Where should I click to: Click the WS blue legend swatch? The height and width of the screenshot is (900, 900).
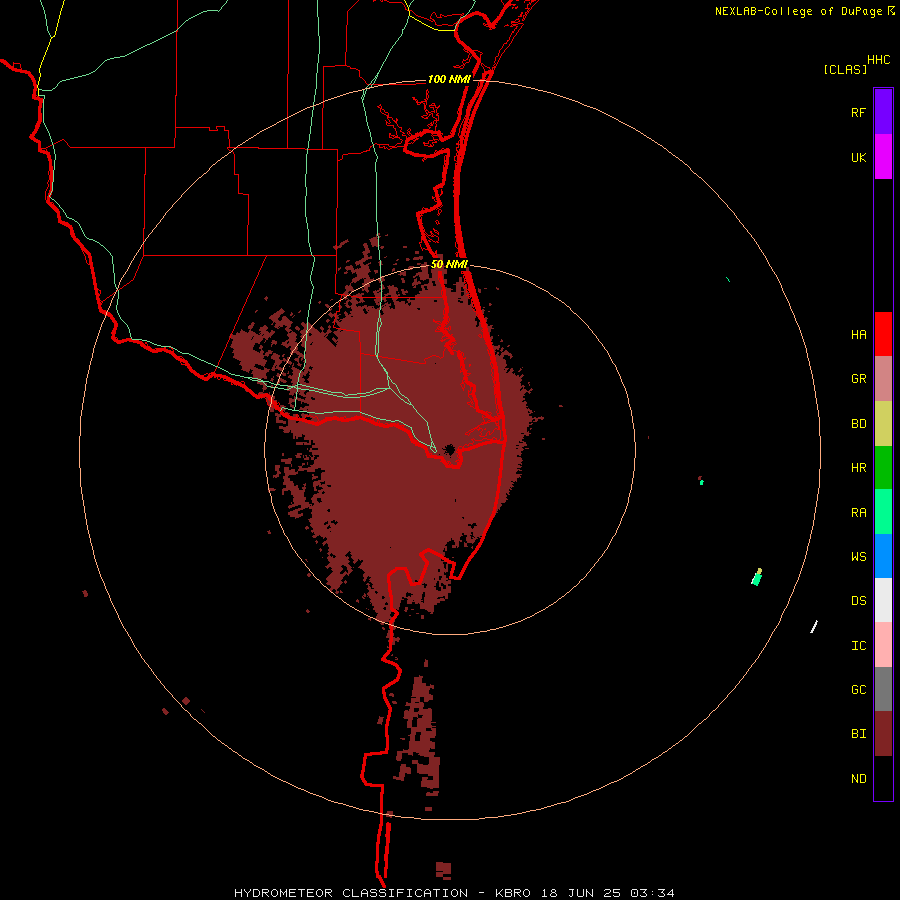coord(883,556)
